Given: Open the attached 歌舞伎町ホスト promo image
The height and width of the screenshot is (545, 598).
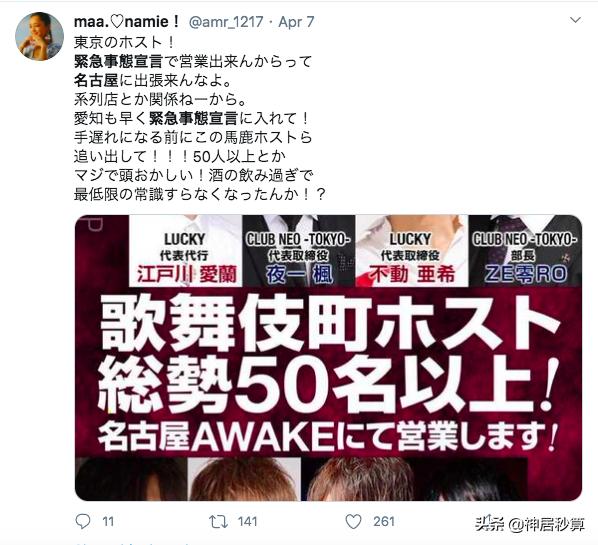Looking at the screenshot, I should [328, 358].
